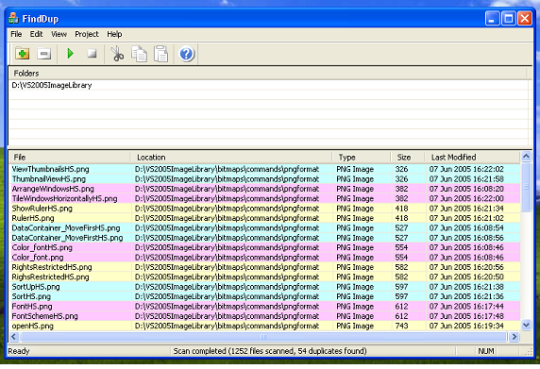The image size is (540, 369).
Task: Sort by the Last Modified column header
Action: (472, 157)
